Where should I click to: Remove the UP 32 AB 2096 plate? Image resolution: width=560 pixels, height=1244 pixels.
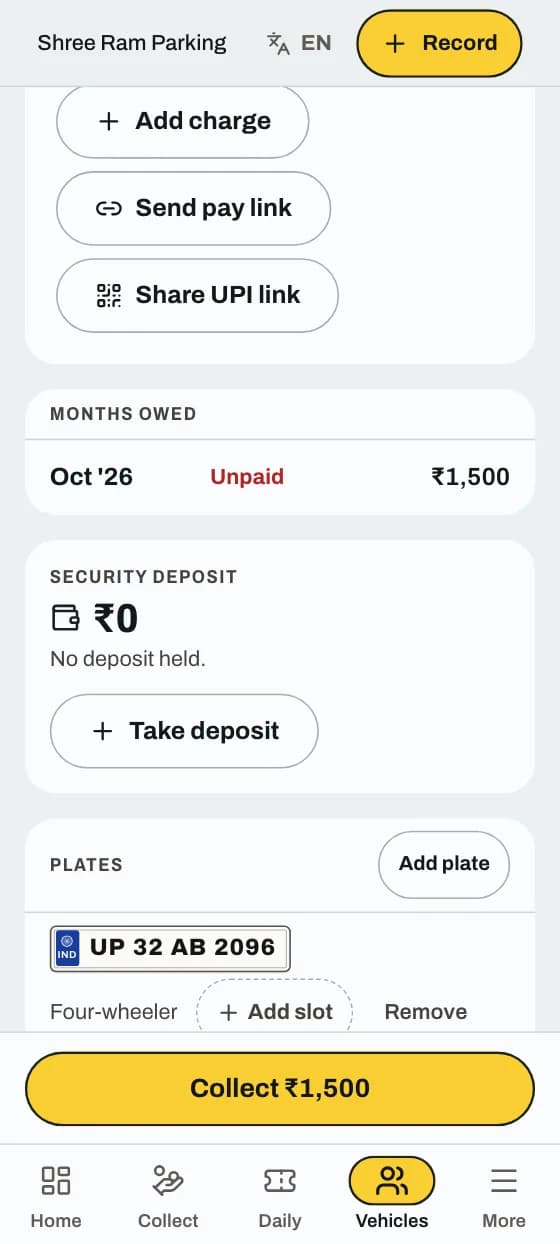click(426, 1012)
